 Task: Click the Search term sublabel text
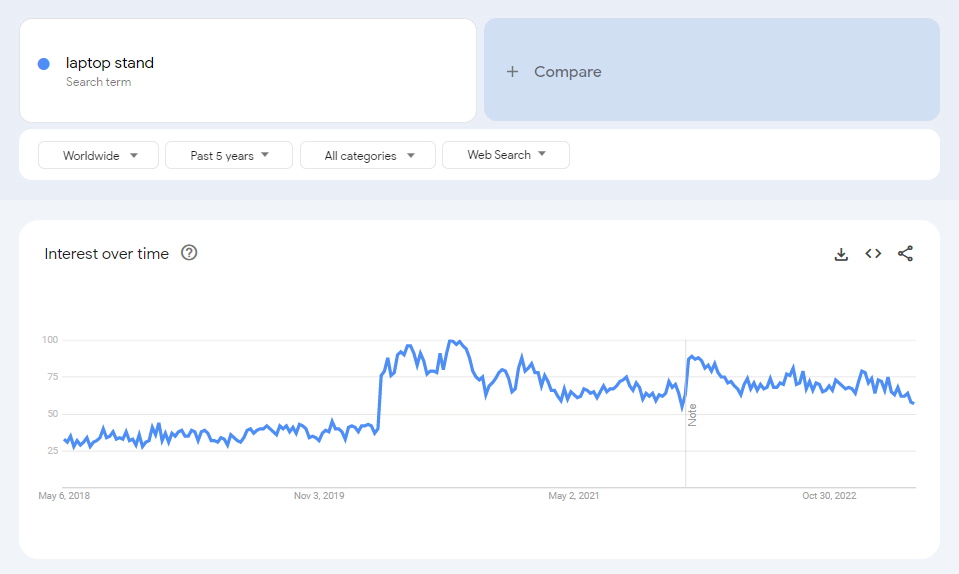98,82
